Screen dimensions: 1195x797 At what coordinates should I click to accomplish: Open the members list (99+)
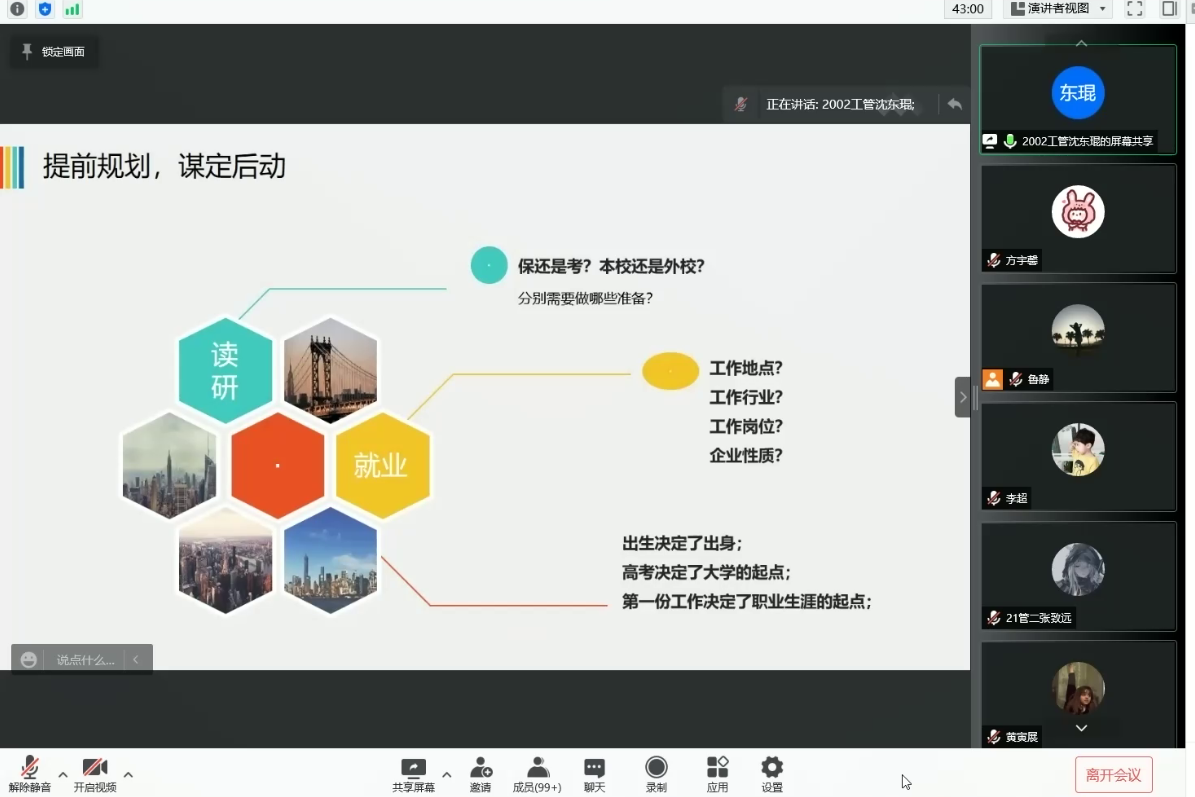click(x=537, y=768)
